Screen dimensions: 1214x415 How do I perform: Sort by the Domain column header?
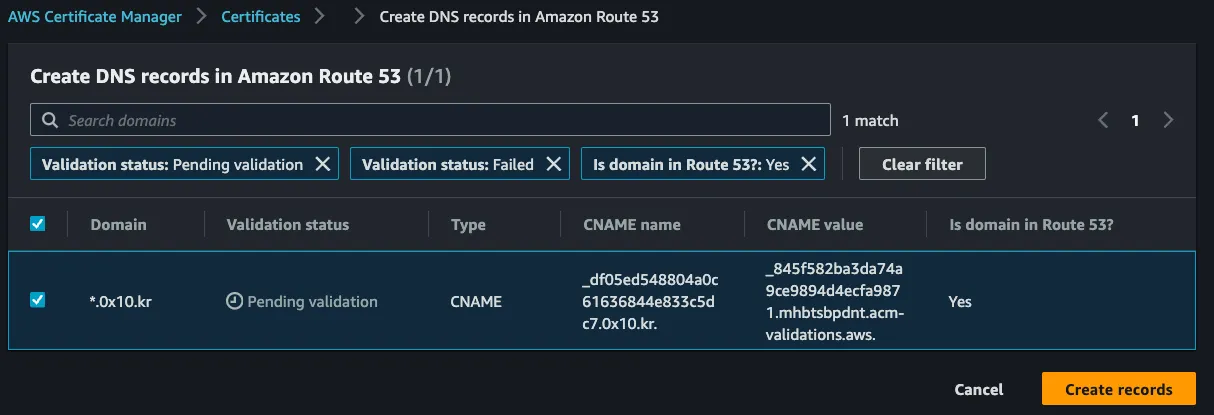tap(118, 224)
